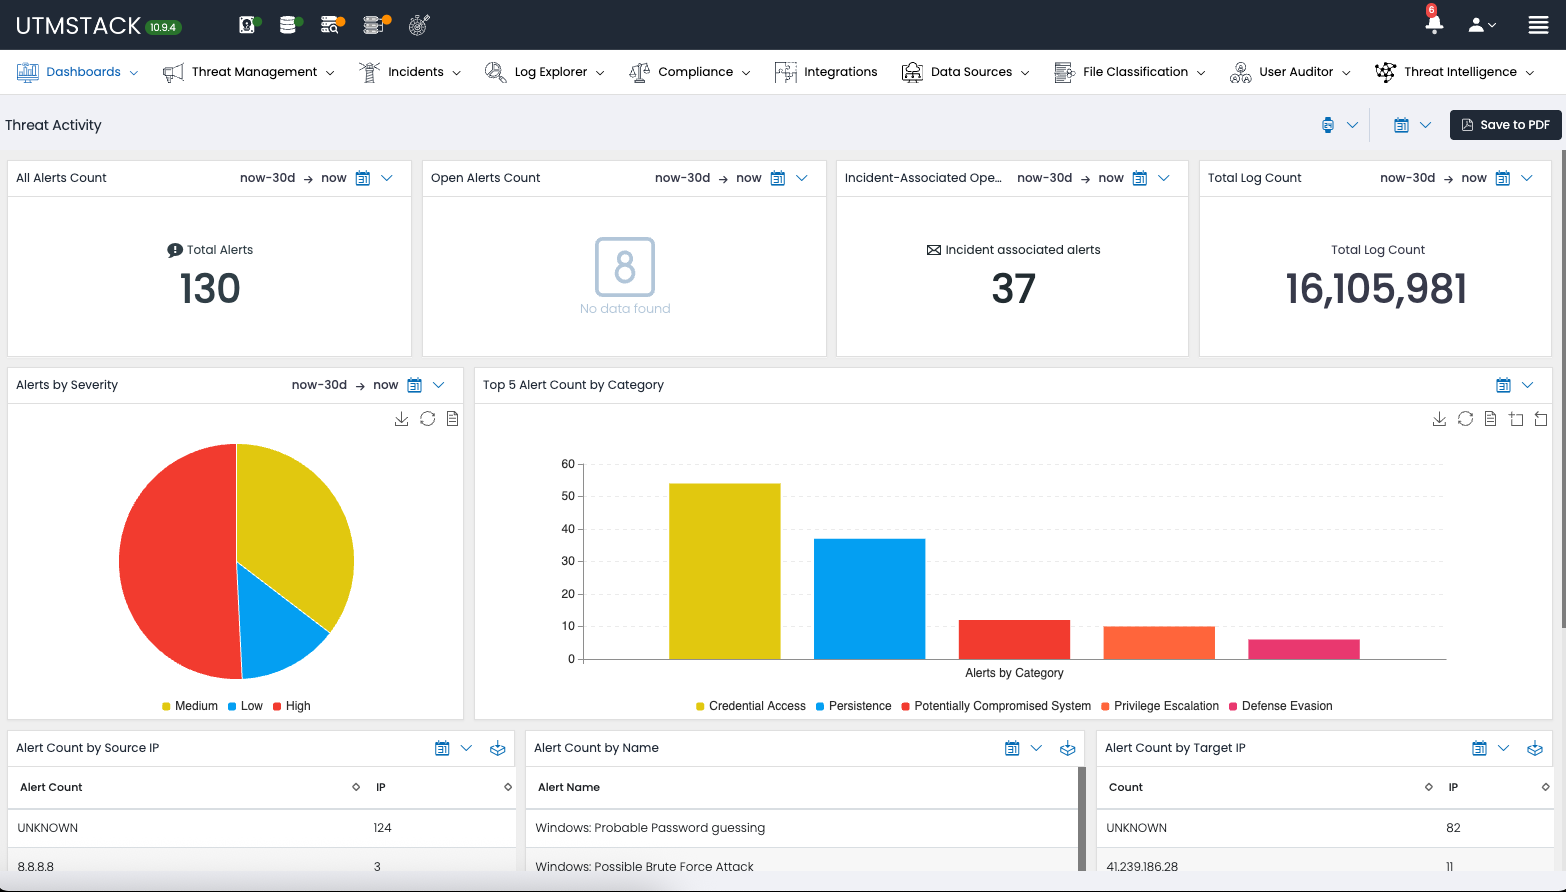Screen dimensions: 1566x892
Task: Download the Alerts by Severity pie chart
Action: pos(401,419)
